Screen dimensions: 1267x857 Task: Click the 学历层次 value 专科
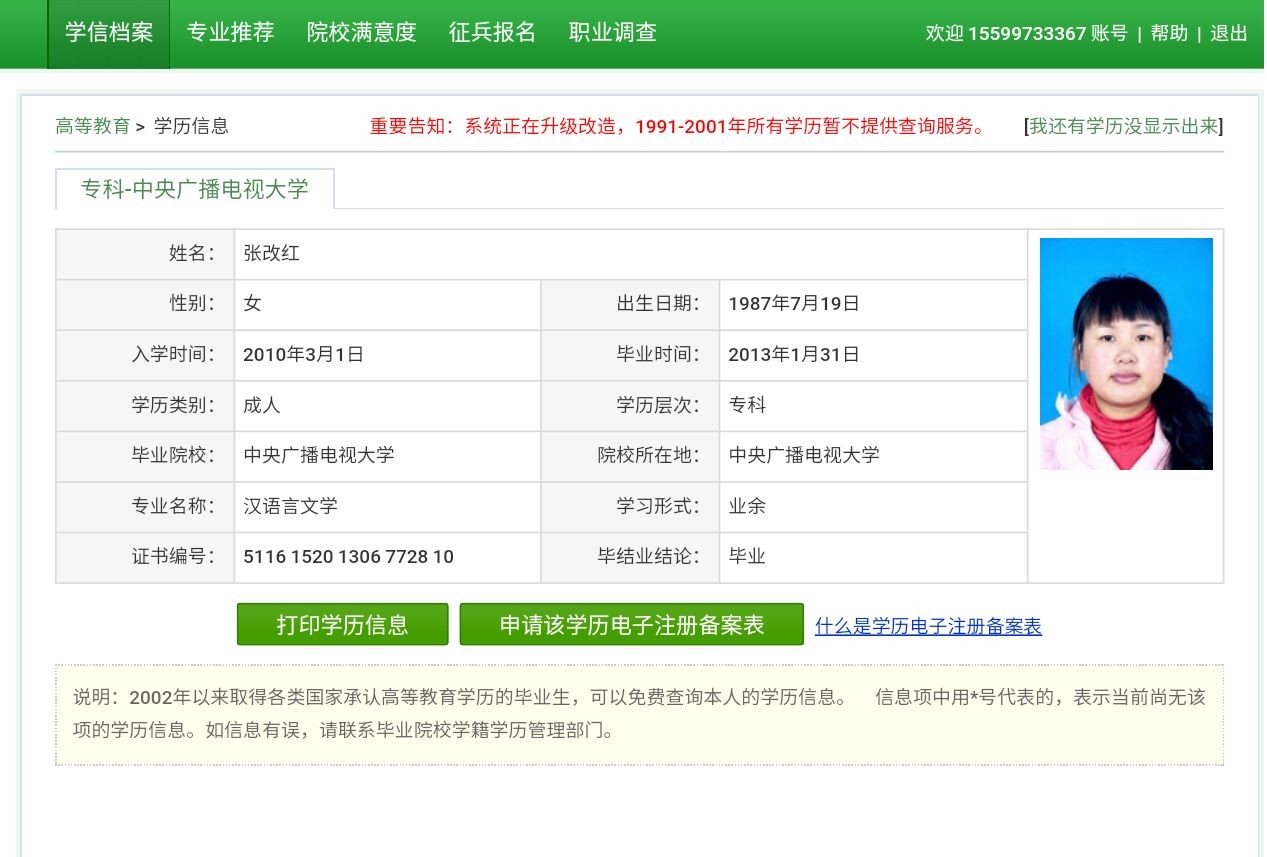(747, 405)
